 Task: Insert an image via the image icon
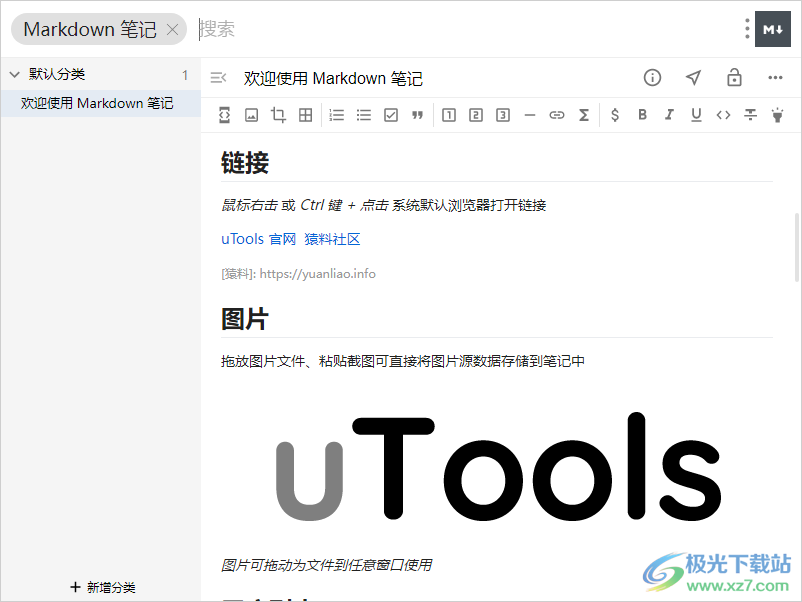pos(252,115)
